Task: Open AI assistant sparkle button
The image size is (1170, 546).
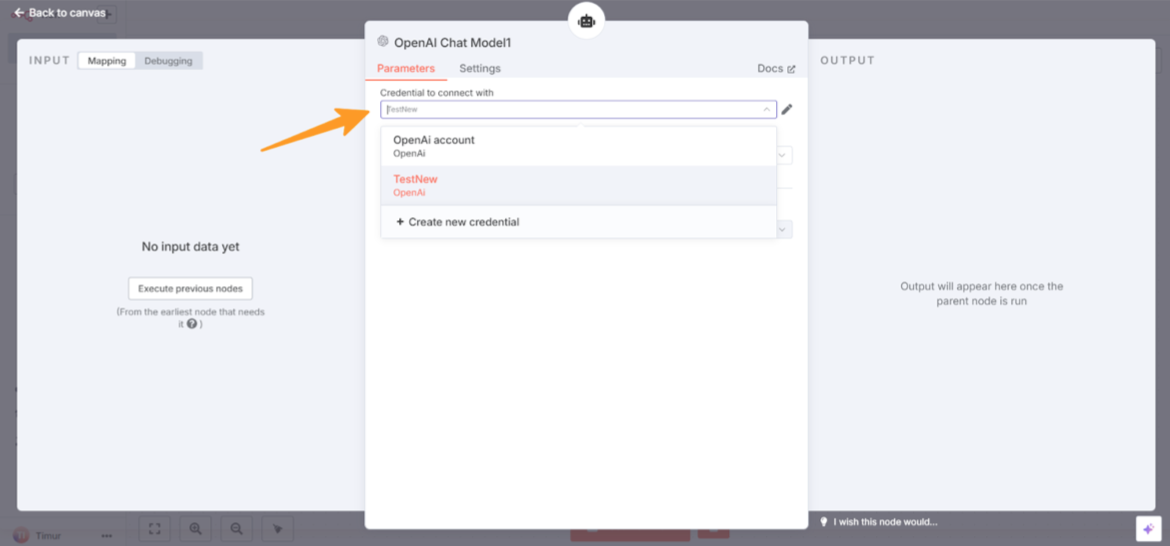Action: [x=1148, y=528]
